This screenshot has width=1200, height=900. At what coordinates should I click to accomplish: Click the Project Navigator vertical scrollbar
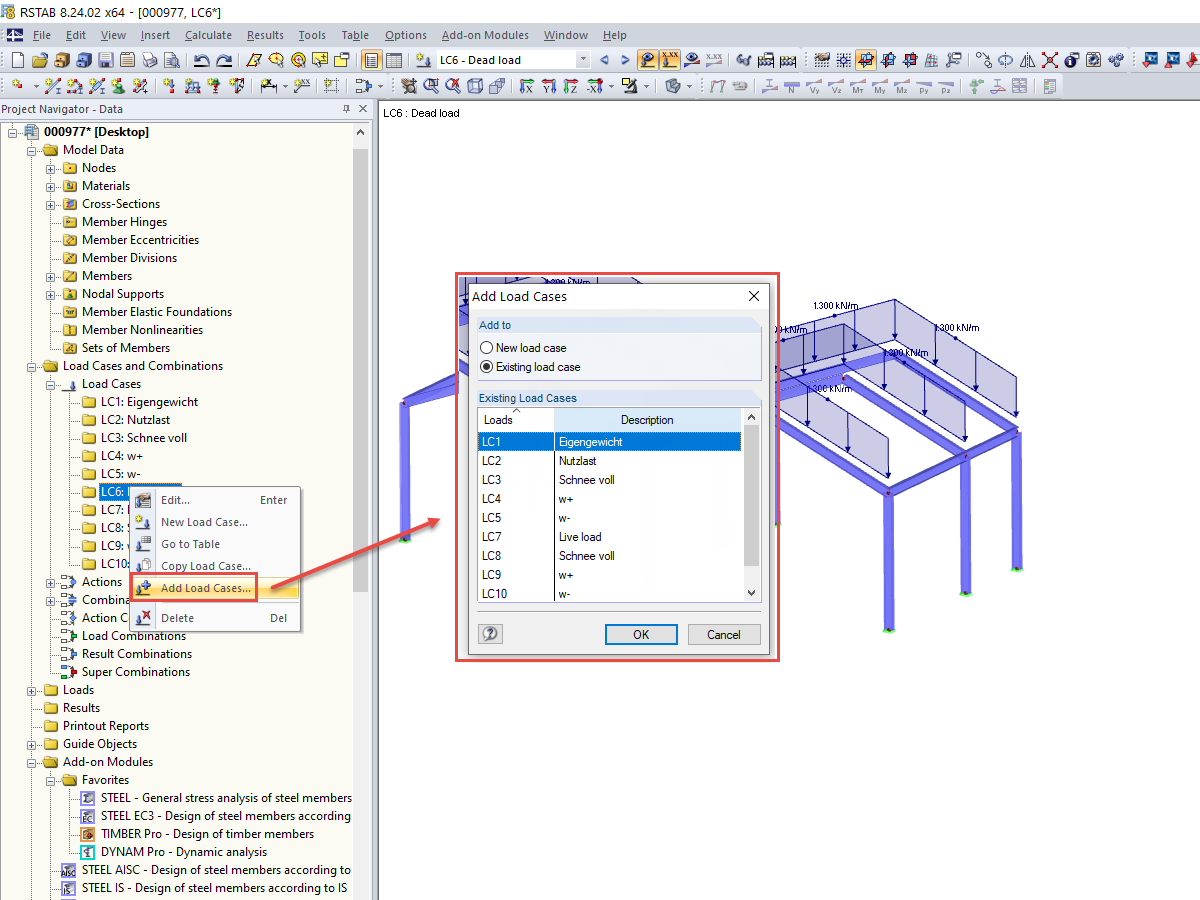pos(360,370)
